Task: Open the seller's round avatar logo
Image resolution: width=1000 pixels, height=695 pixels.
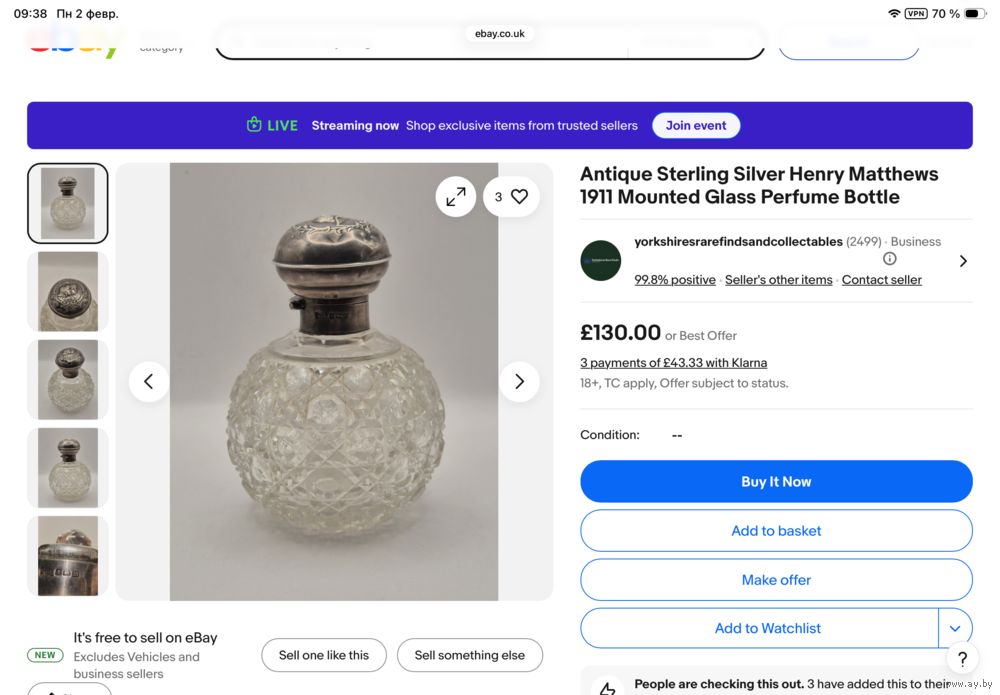Action: coord(601,260)
